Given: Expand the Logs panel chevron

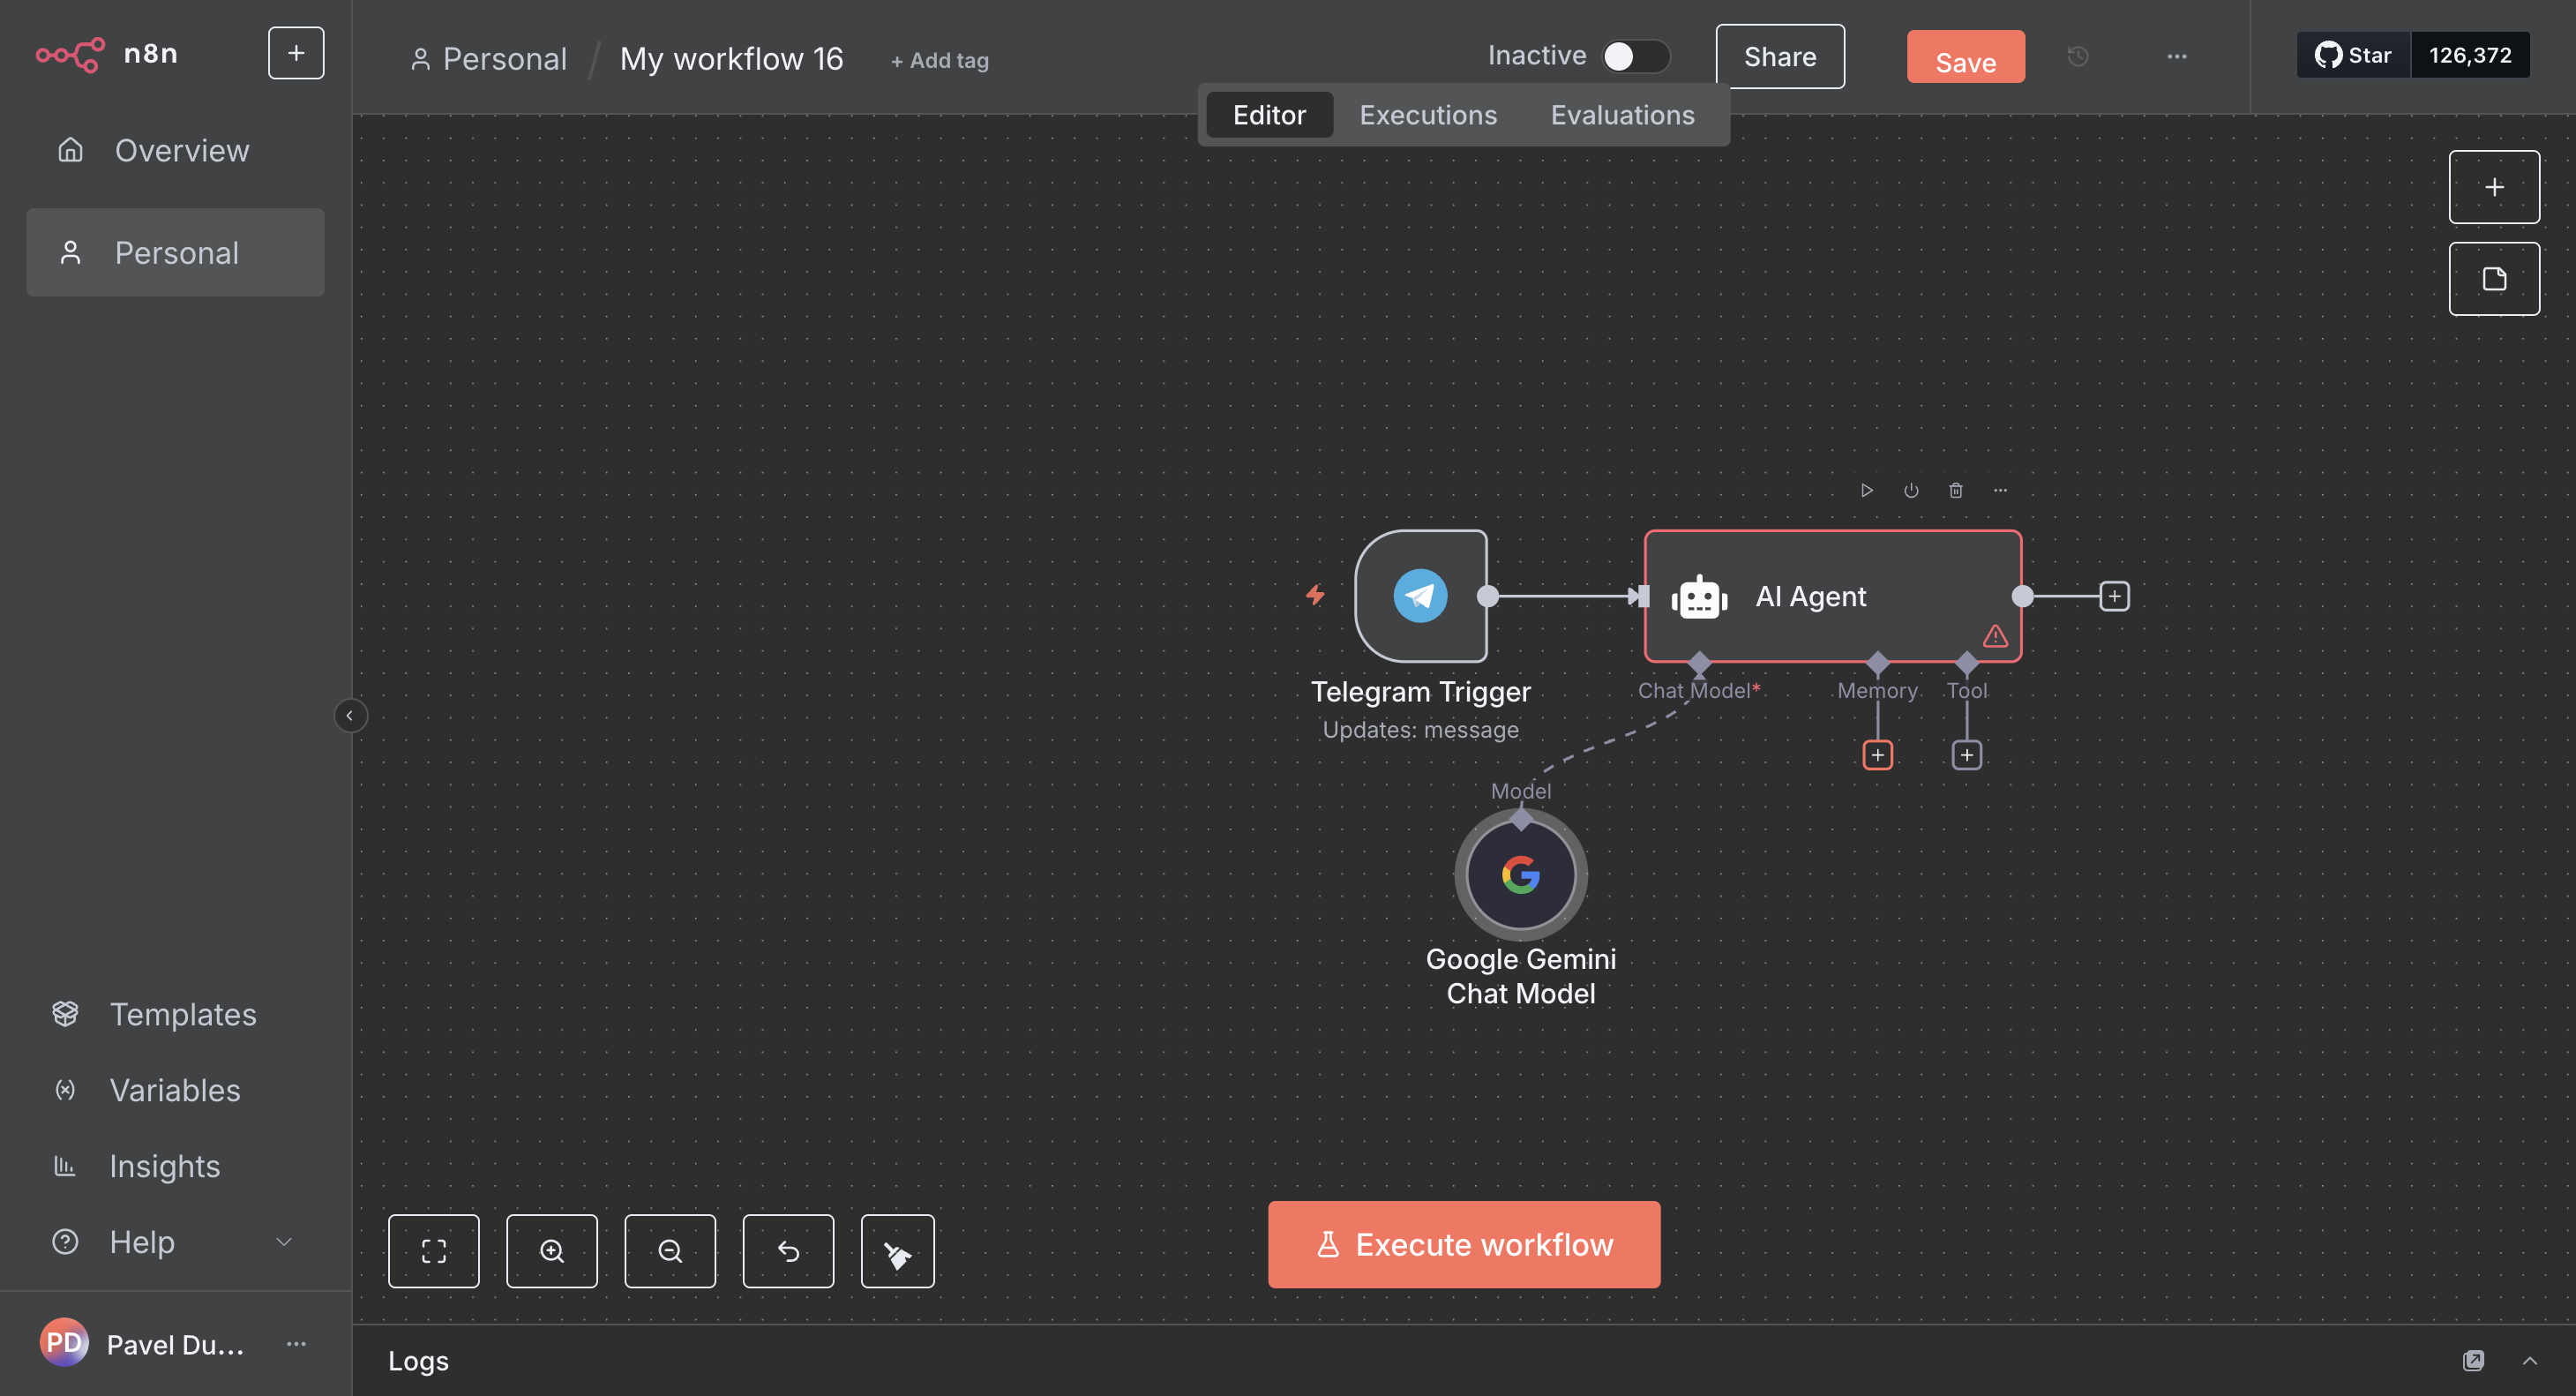Looking at the screenshot, I should (x=2529, y=1361).
